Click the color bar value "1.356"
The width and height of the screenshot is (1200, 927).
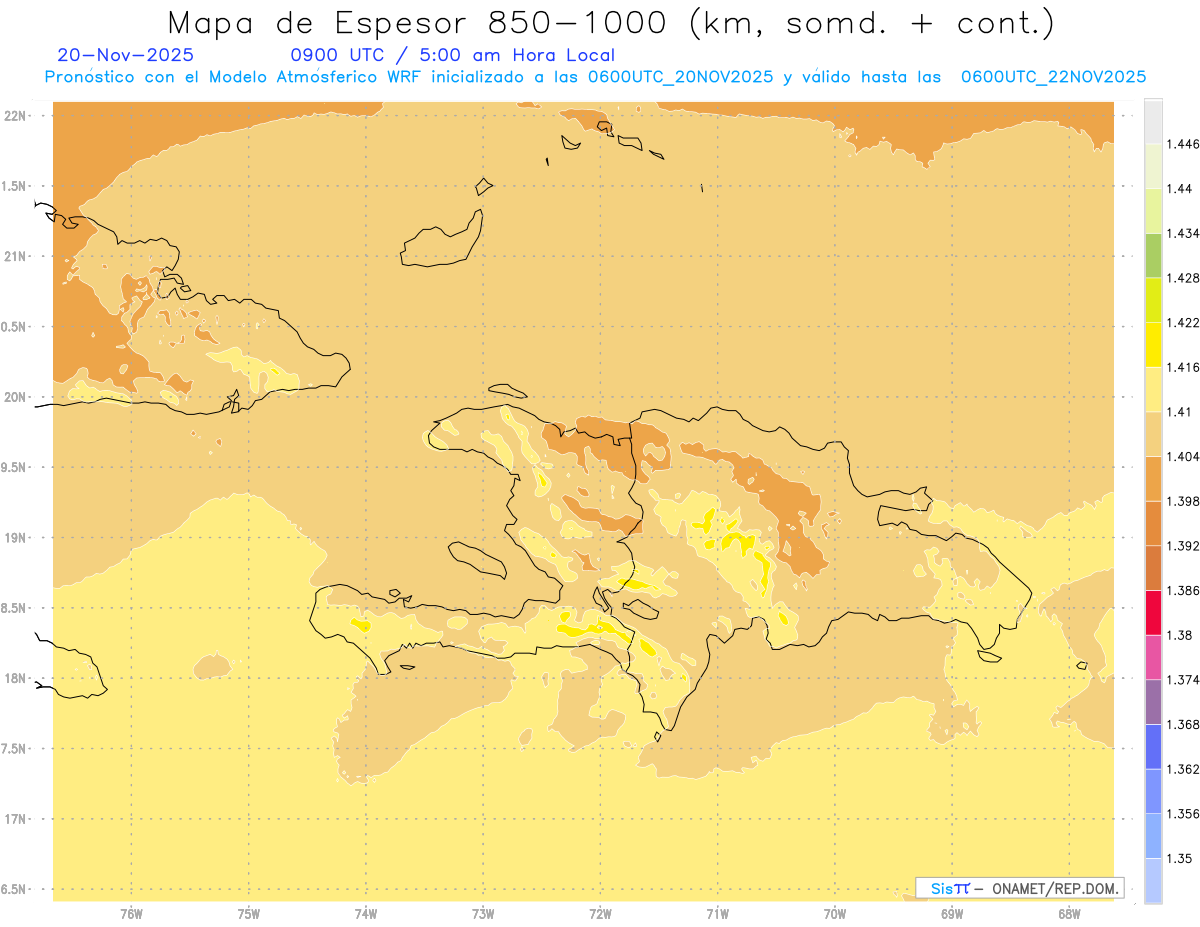point(1182,814)
